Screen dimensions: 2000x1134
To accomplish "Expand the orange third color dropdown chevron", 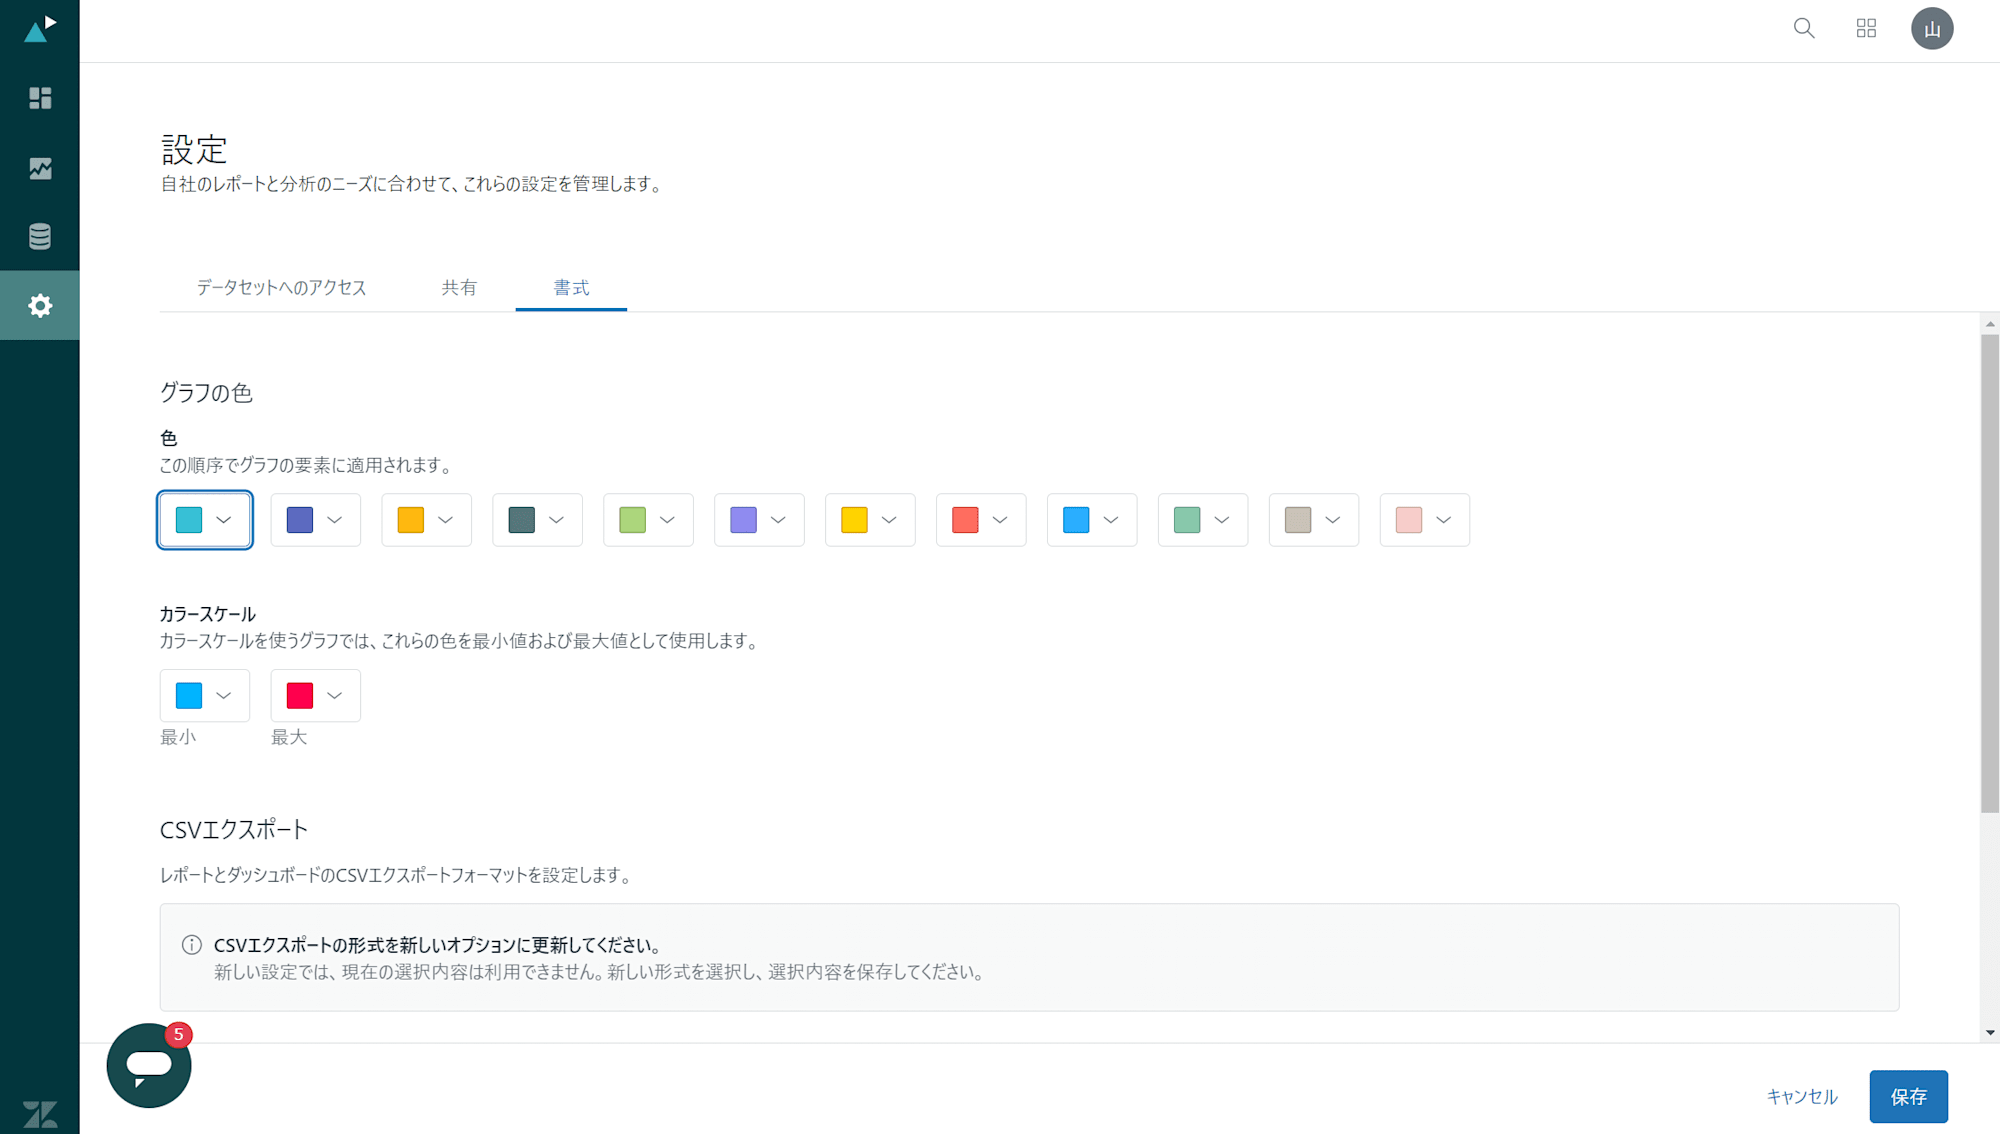I will click(x=446, y=520).
